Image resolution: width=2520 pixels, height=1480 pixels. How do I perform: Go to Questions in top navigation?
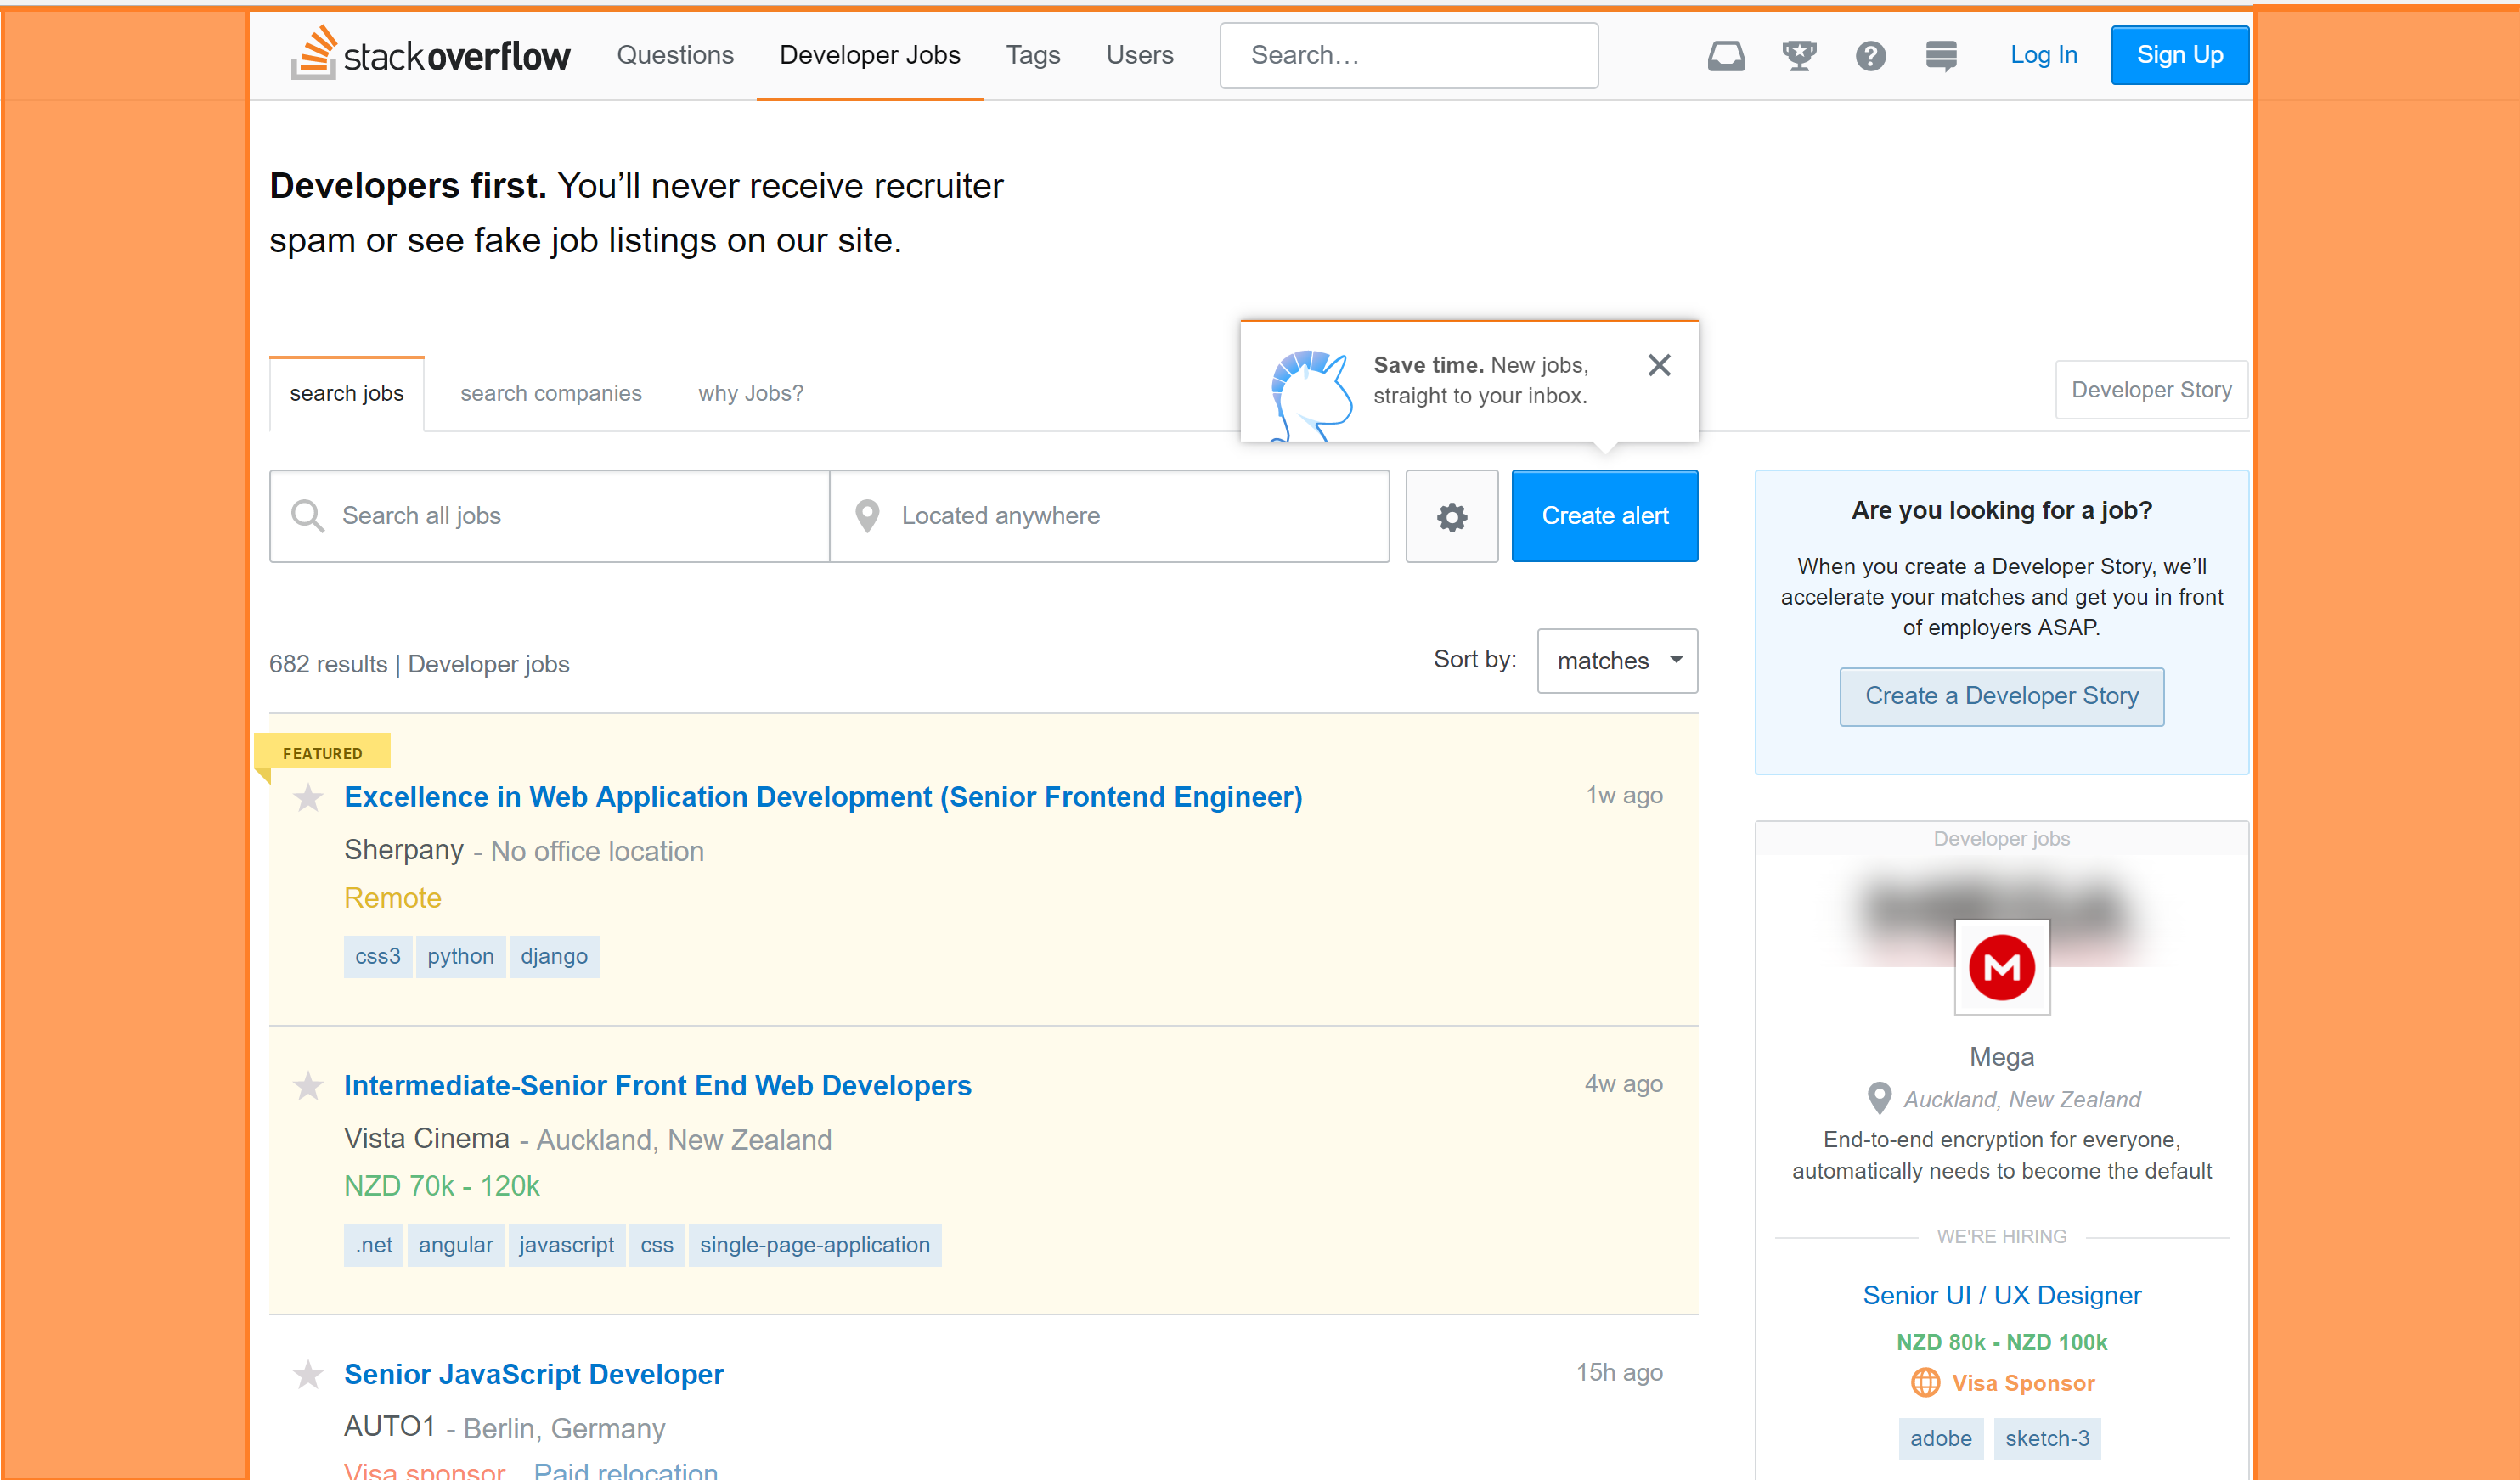(x=675, y=55)
